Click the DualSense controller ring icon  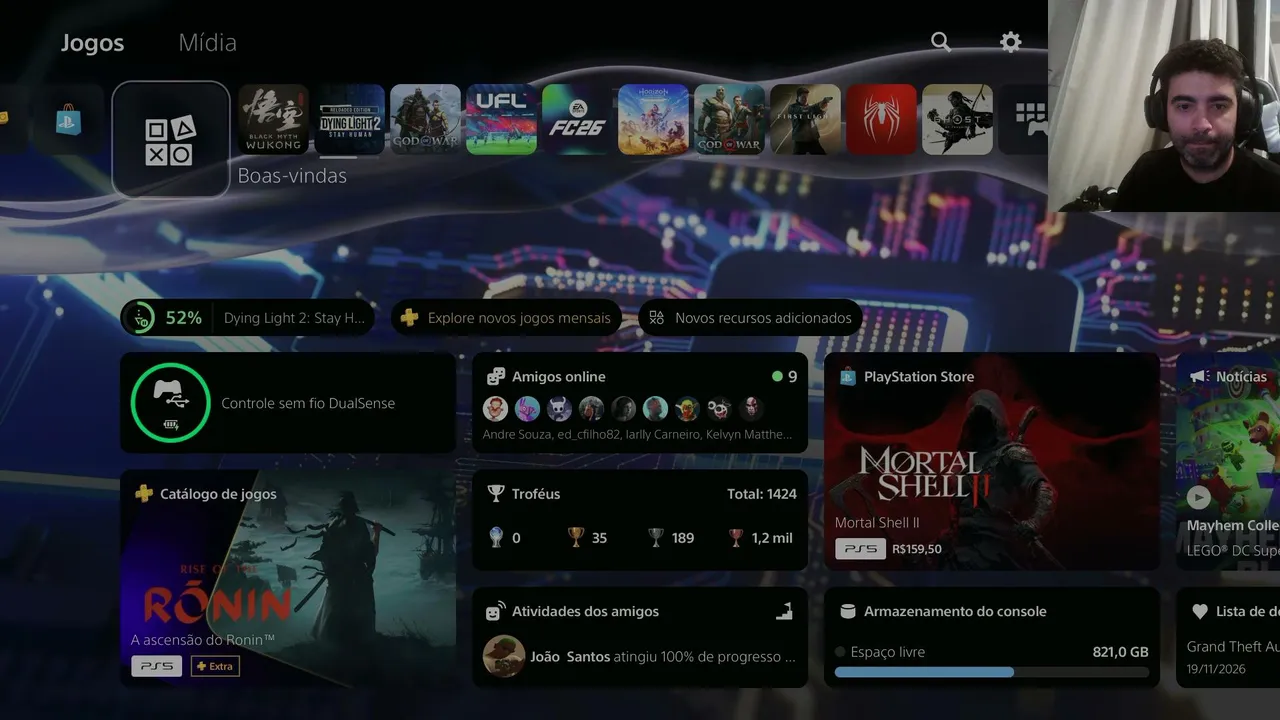pyautogui.click(x=170, y=403)
